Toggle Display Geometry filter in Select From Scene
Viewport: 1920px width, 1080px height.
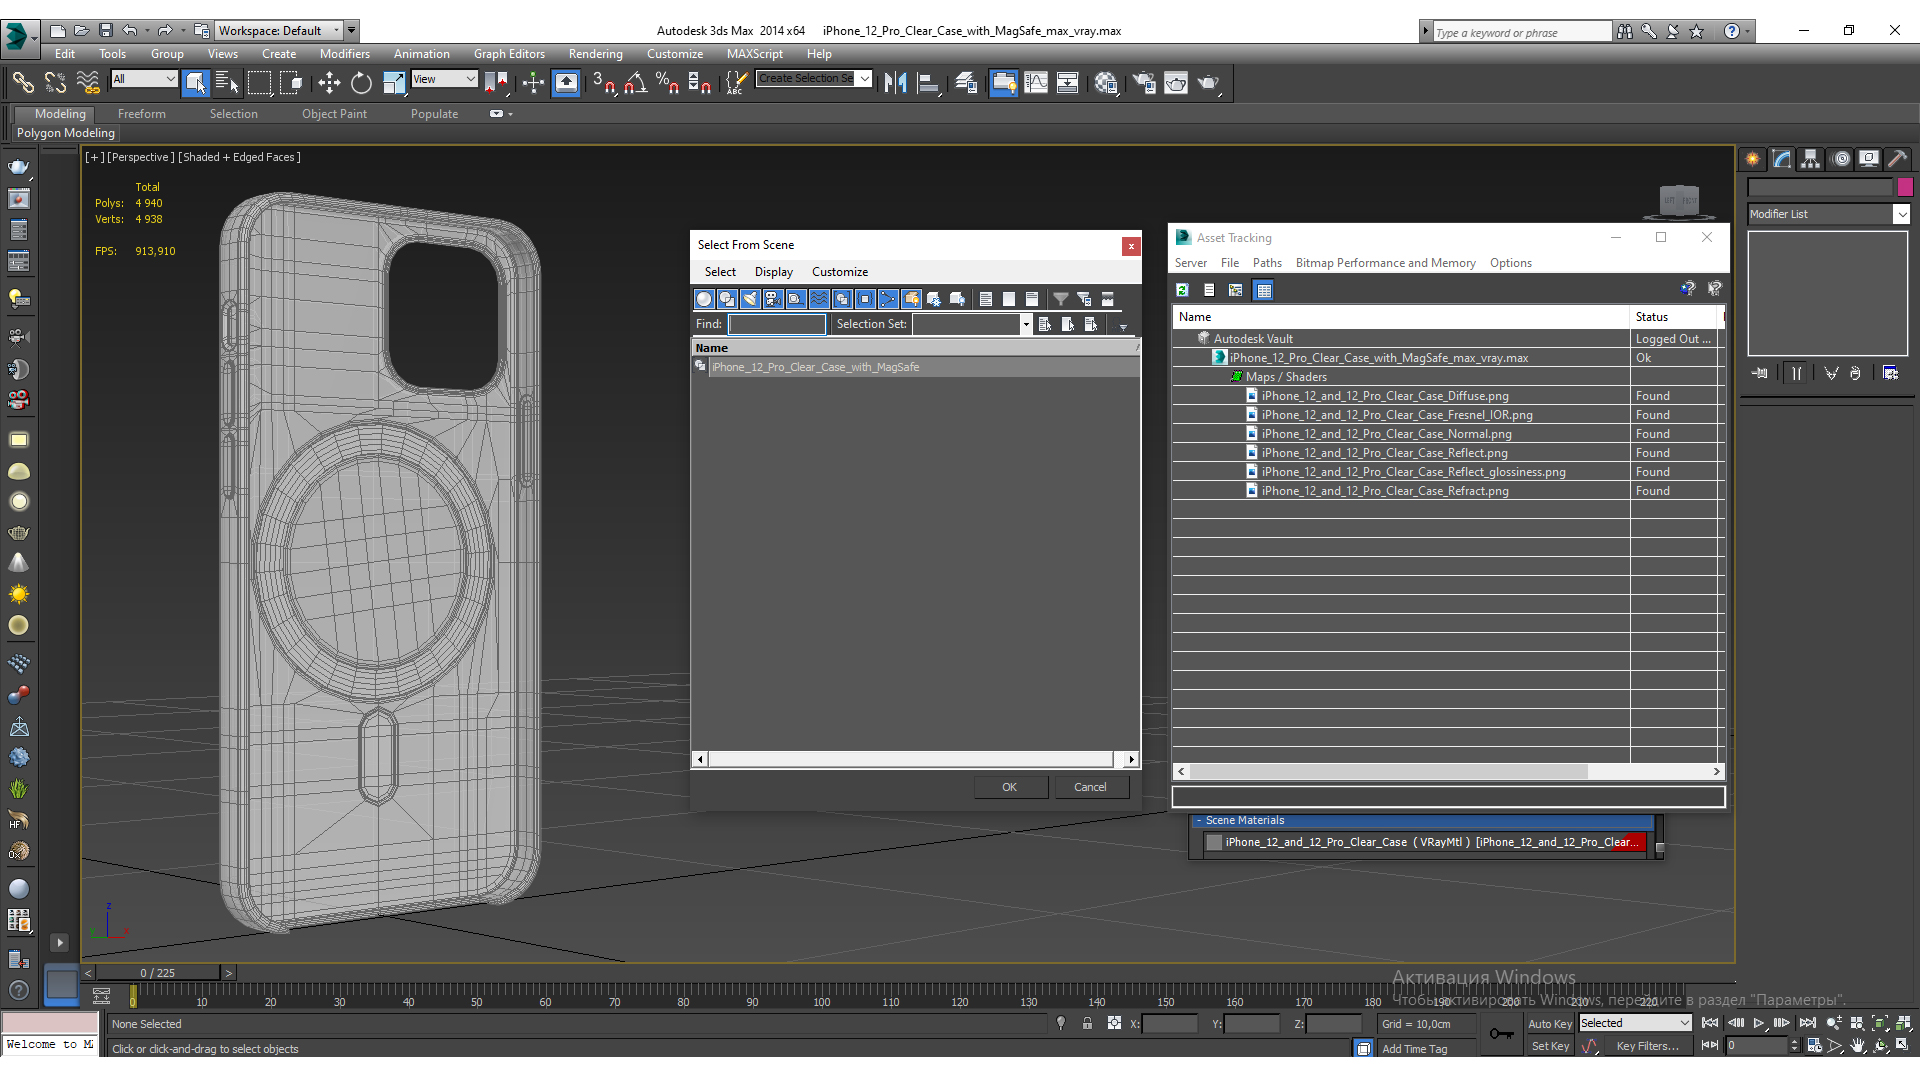[x=704, y=299]
